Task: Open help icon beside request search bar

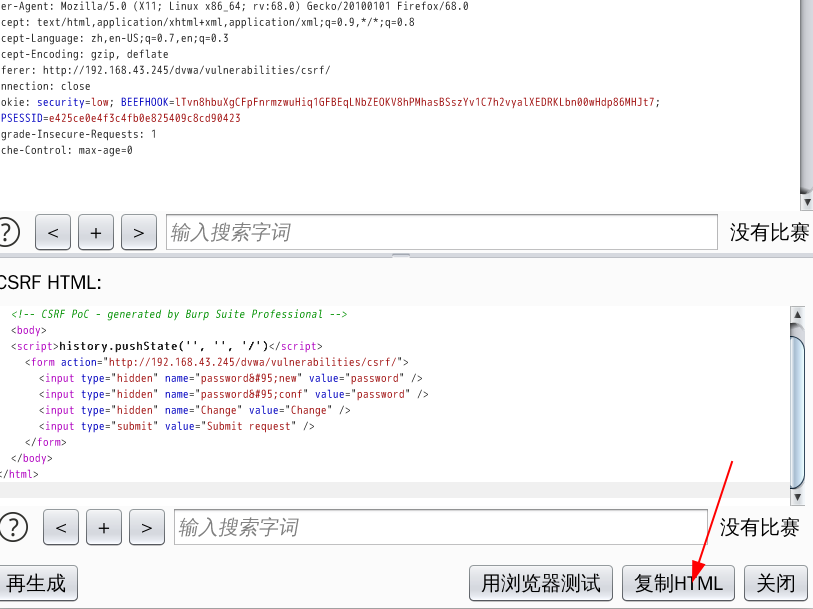Action: (8, 232)
